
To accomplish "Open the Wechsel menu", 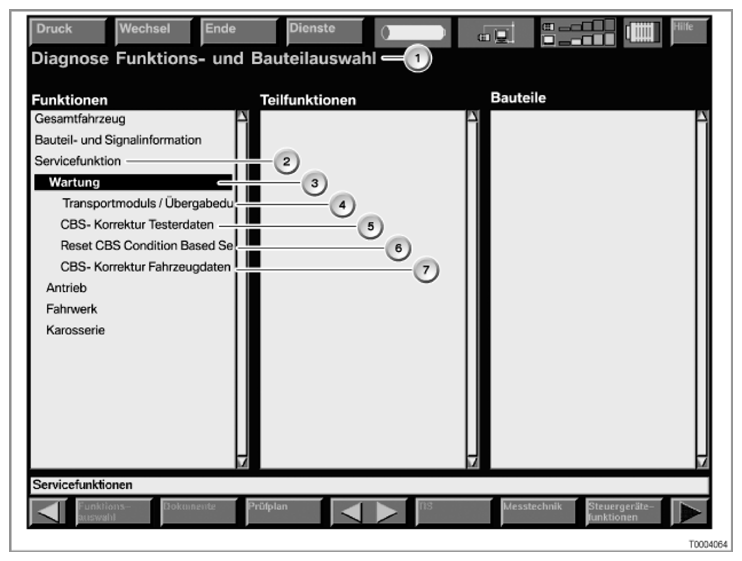I will tap(152, 32).
